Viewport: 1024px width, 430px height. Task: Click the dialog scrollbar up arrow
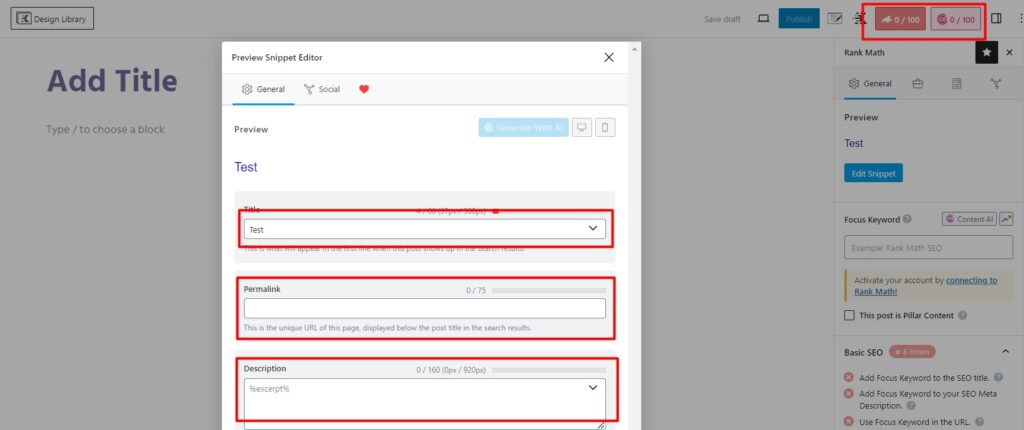coord(632,48)
